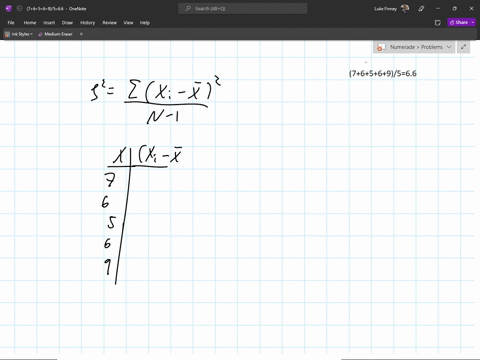The height and width of the screenshot is (360, 480).
Task: Open the Luke Finney account picture
Action: [405, 9]
